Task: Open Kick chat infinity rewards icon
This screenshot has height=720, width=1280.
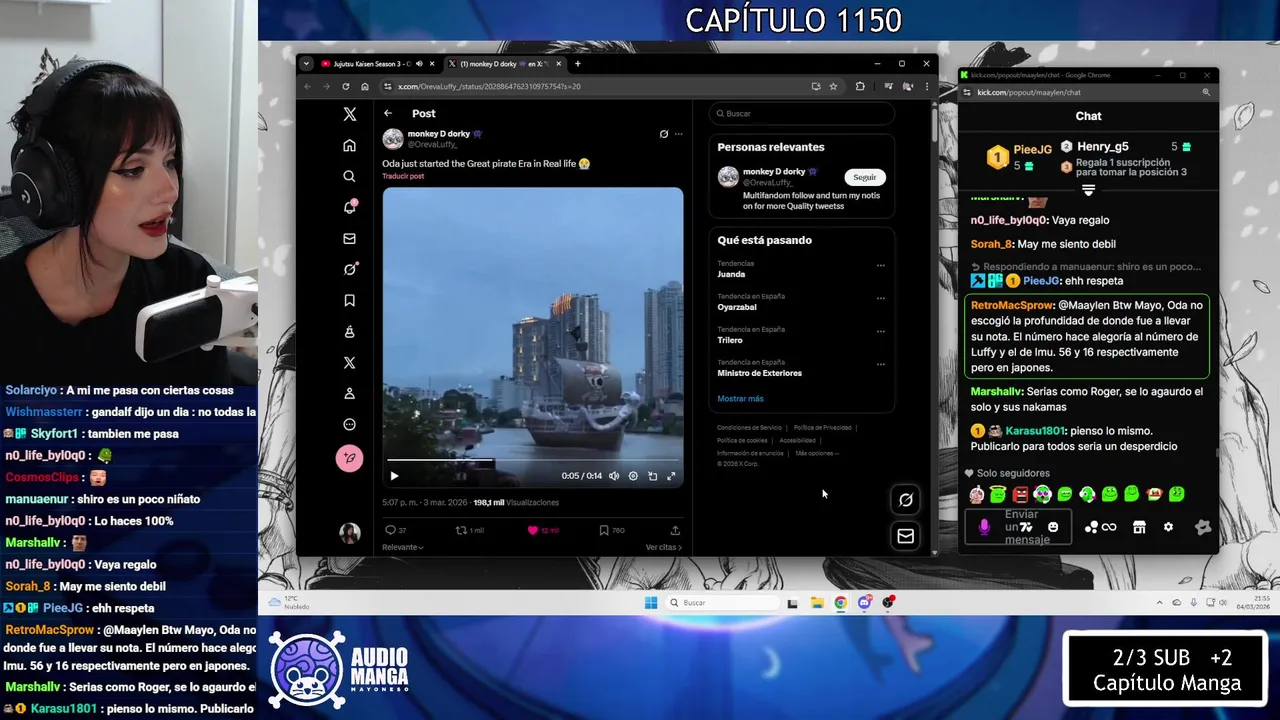Action: pyautogui.click(x=1109, y=527)
